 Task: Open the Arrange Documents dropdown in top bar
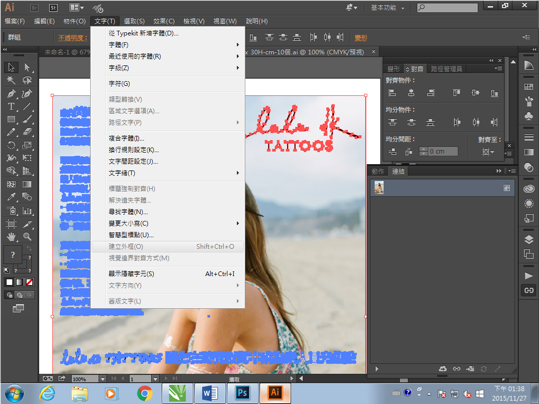point(76,8)
